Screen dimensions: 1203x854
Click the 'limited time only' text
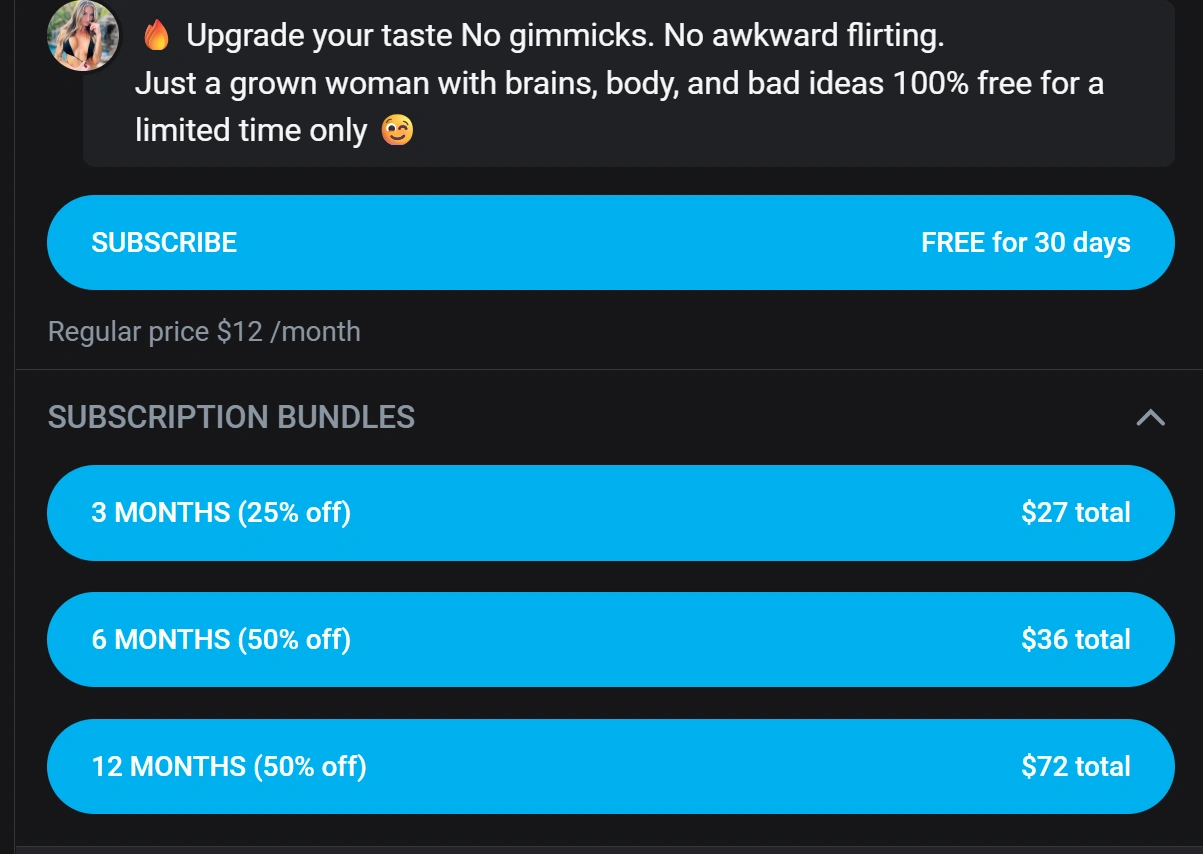coord(250,131)
